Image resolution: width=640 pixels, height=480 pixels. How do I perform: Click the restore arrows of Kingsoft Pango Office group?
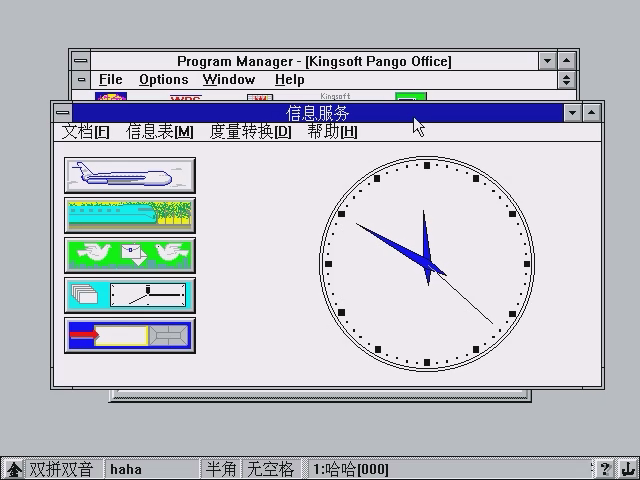(566, 80)
